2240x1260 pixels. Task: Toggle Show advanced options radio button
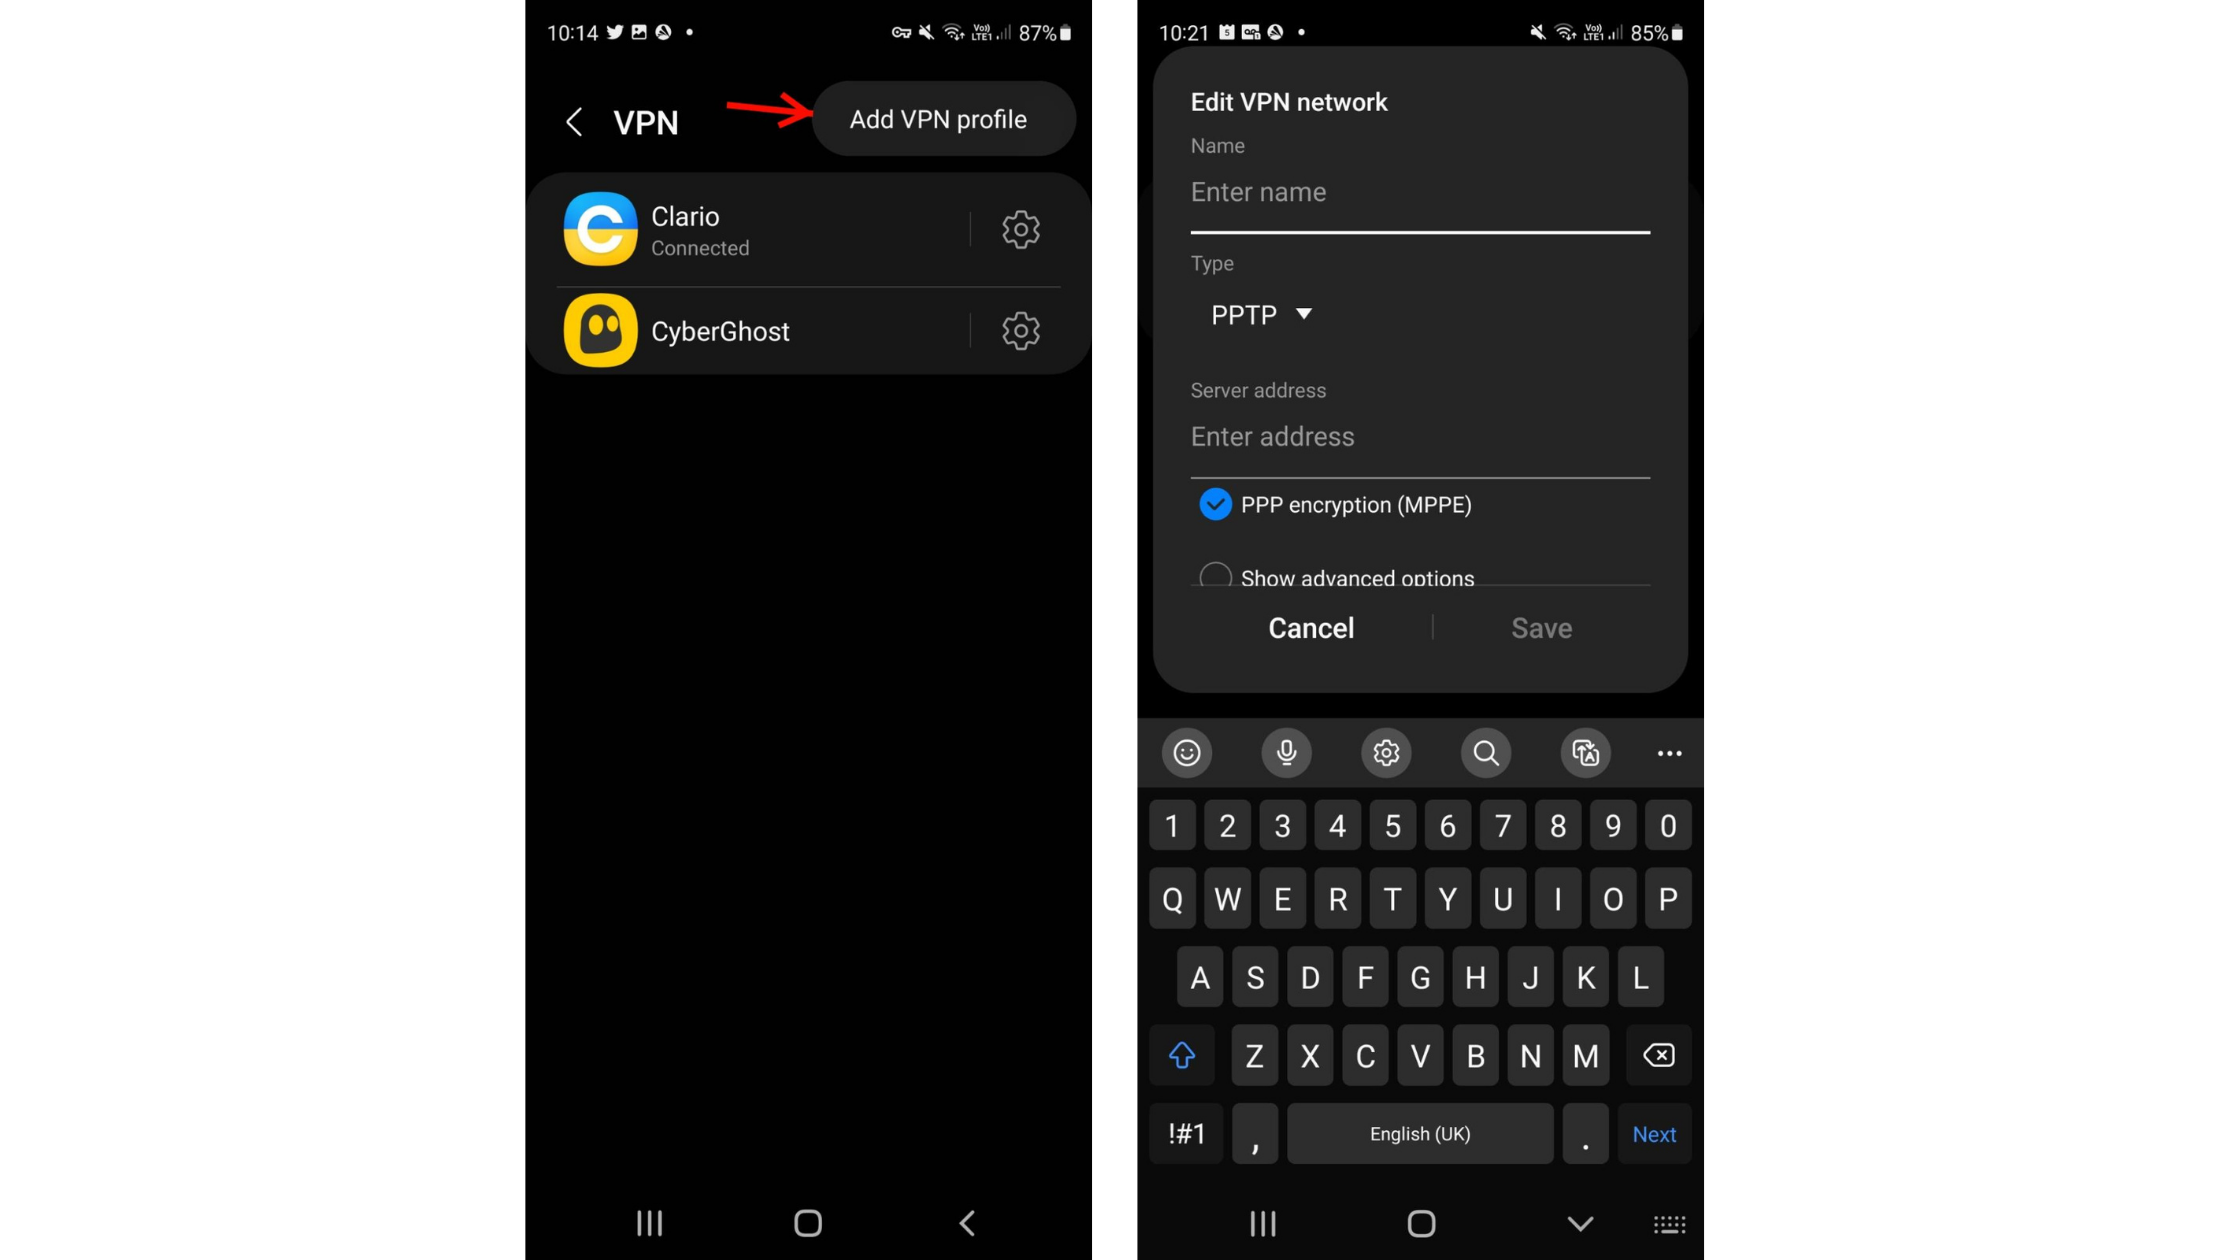(1214, 578)
